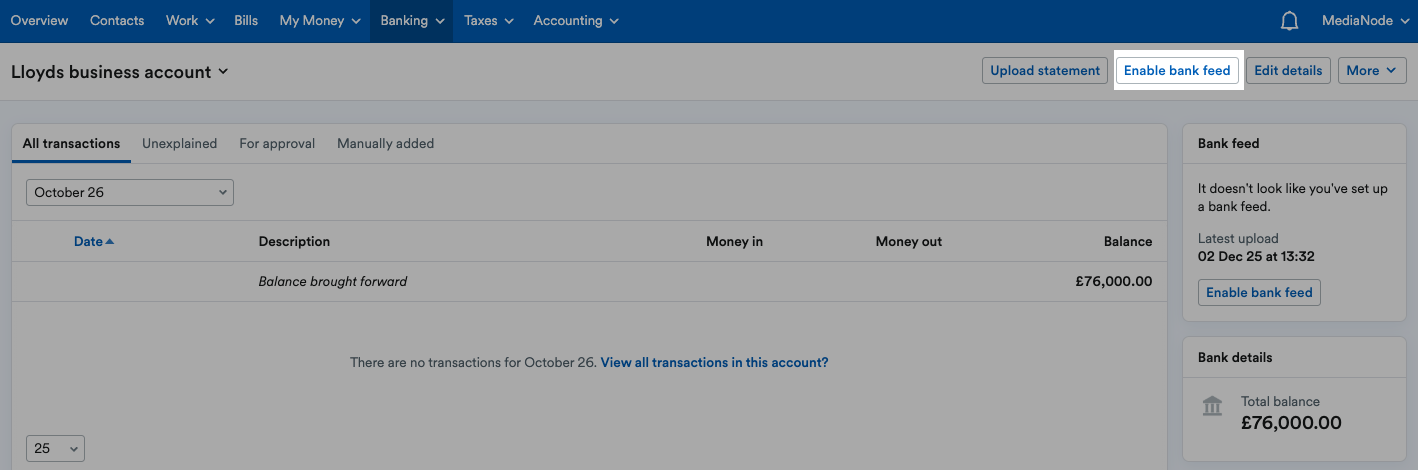Expand the More button menu

(1372, 70)
